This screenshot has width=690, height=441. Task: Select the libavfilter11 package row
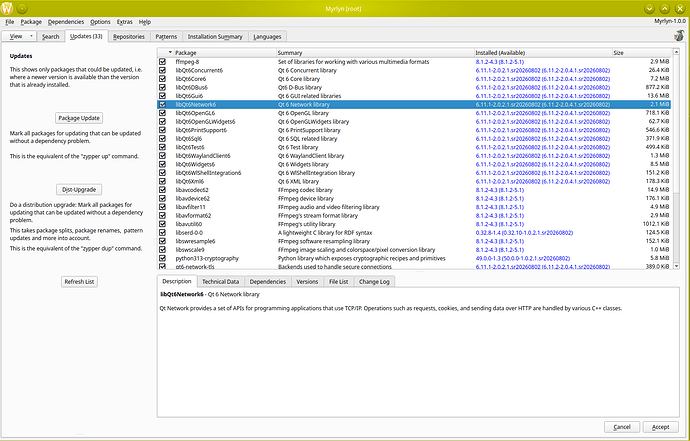[x=414, y=207]
